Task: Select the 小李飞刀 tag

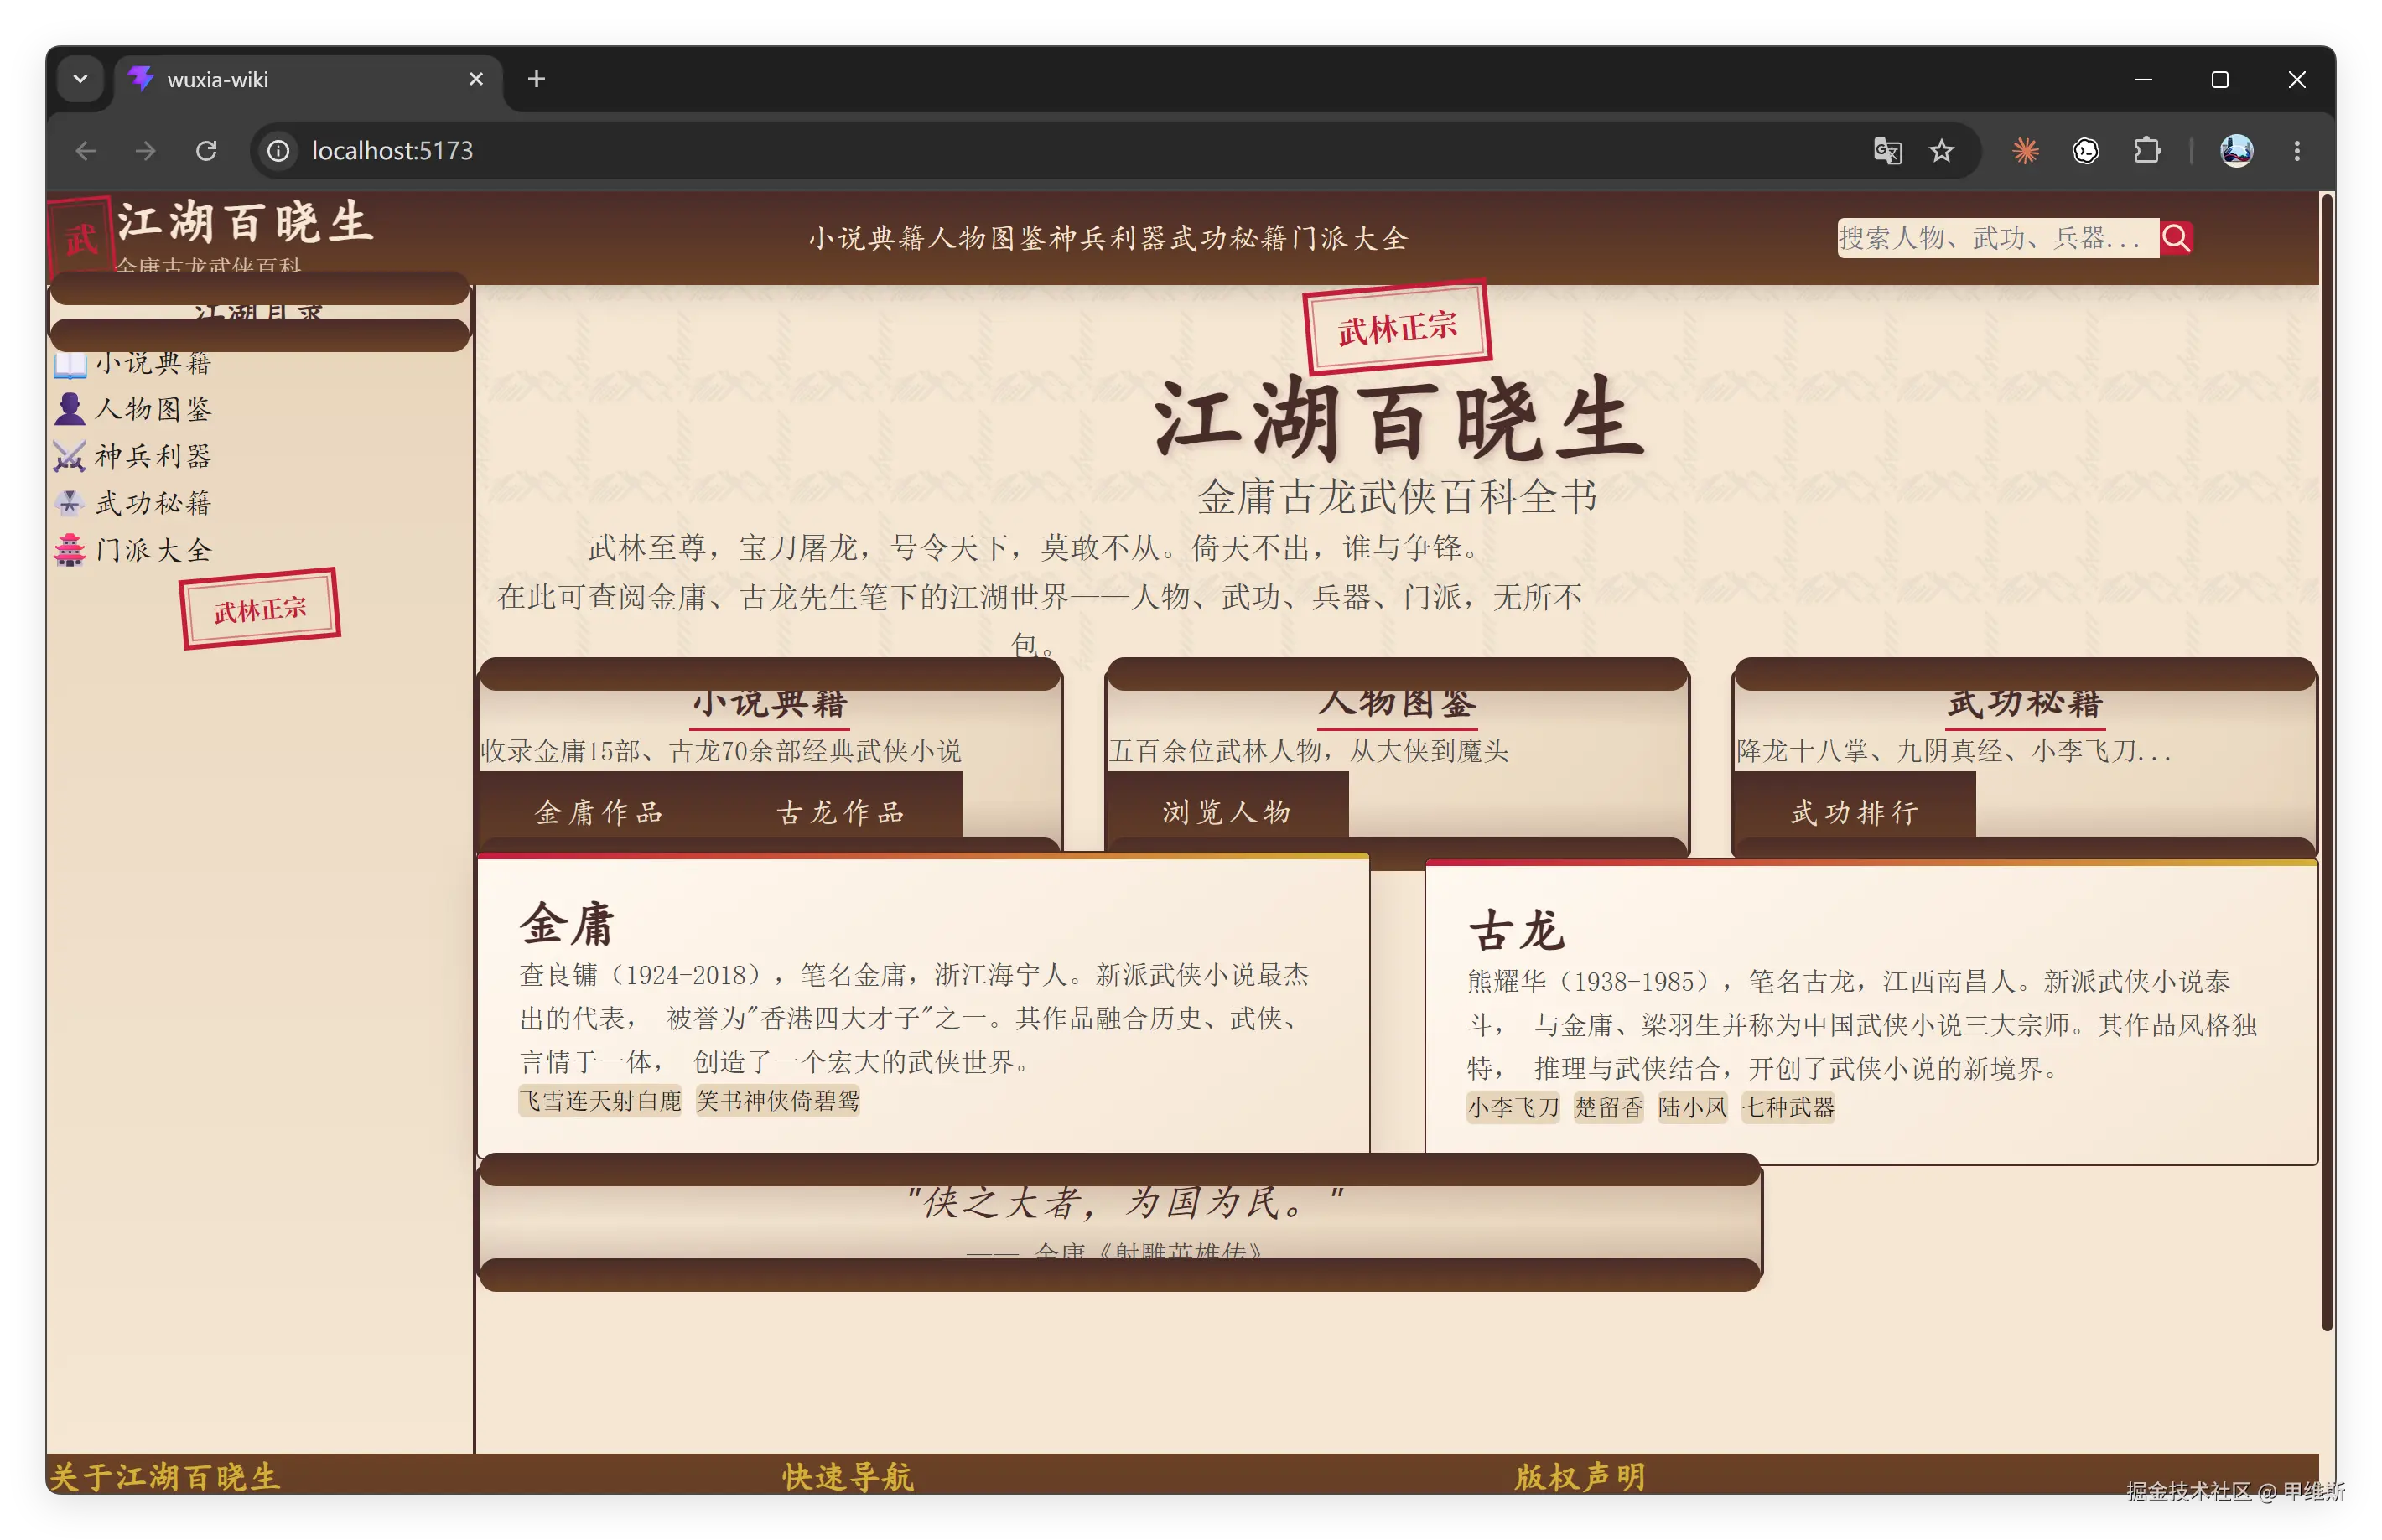Action: point(1513,1107)
